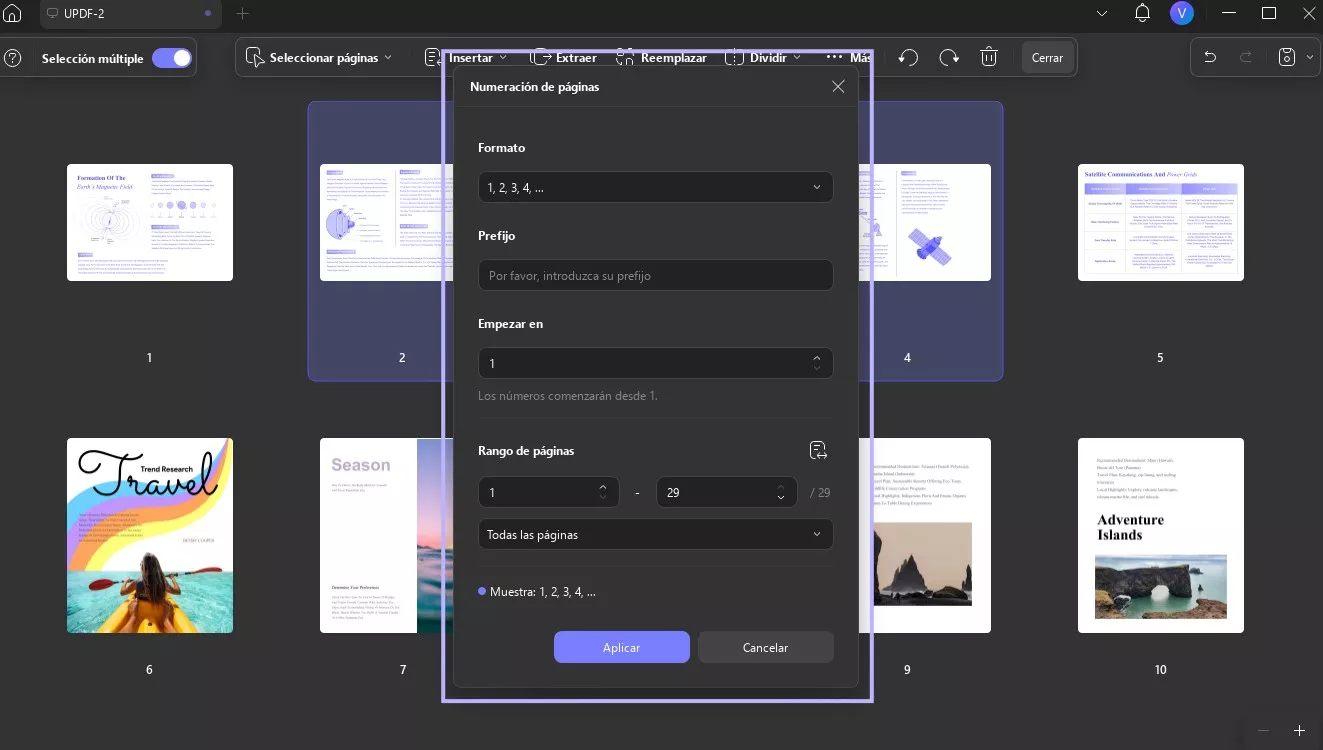The image size is (1323, 750).
Task: Open the help question mark icon
Action: (x=13, y=58)
